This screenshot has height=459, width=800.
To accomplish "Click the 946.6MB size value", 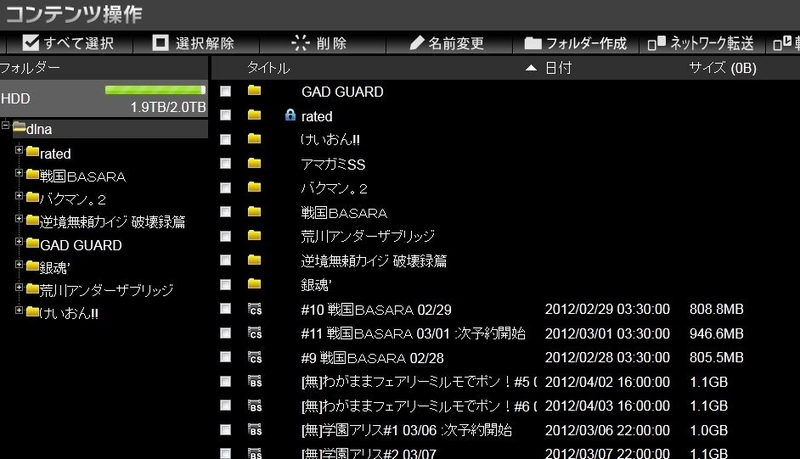I will pos(716,334).
